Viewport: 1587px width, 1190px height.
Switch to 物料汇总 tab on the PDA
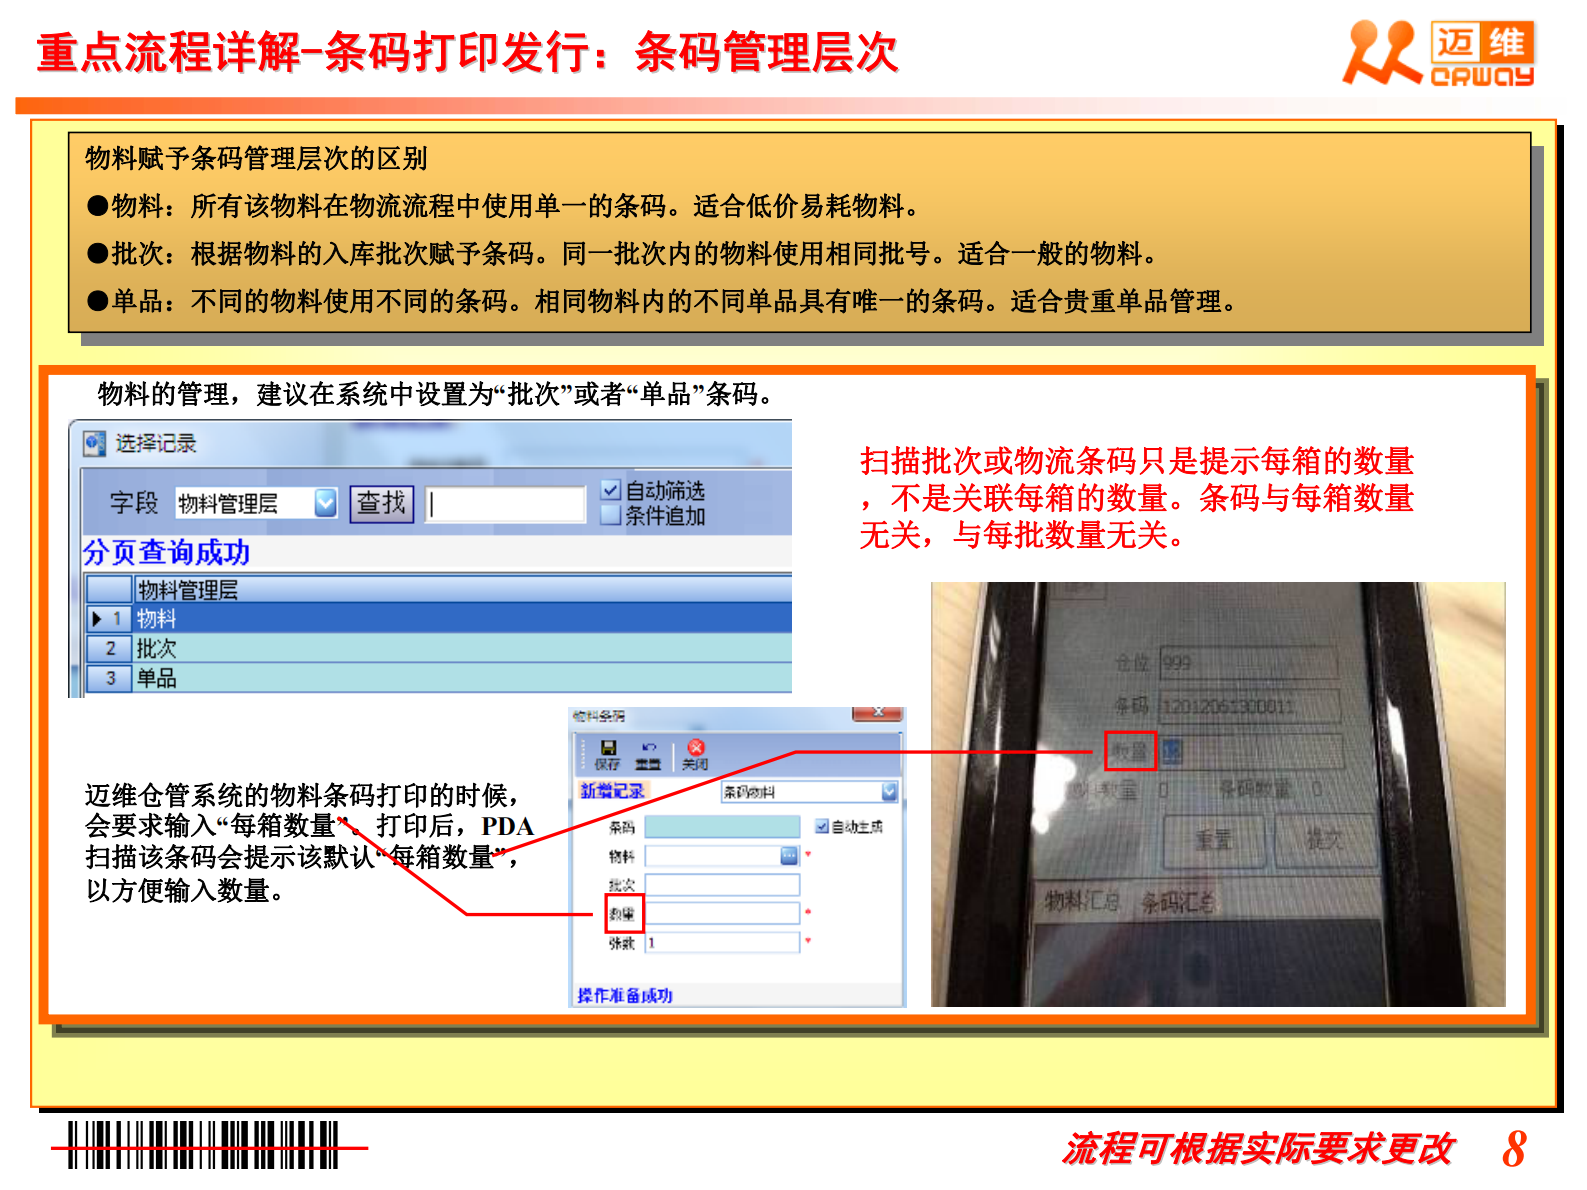pos(1082,902)
